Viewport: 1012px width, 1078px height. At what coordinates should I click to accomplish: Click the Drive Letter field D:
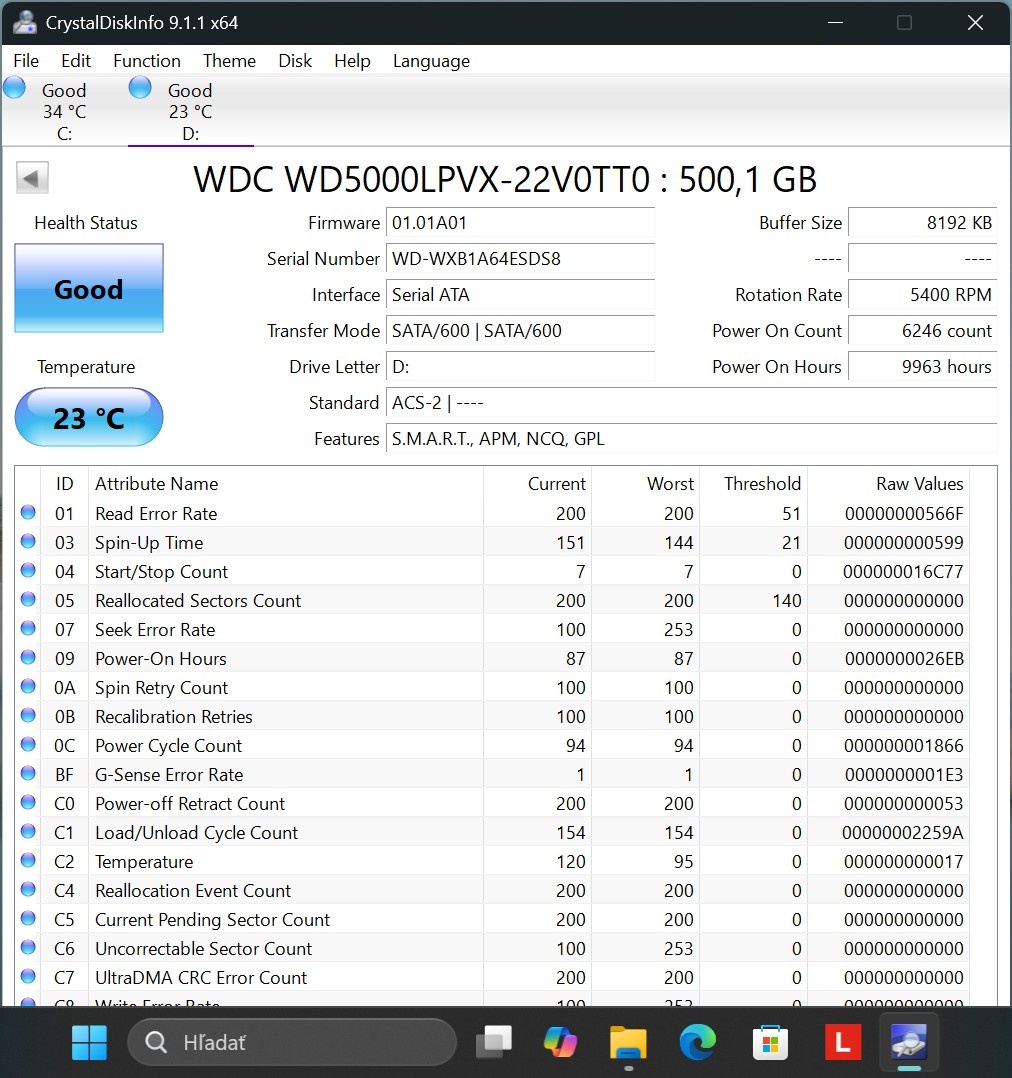tap(520, 366)
